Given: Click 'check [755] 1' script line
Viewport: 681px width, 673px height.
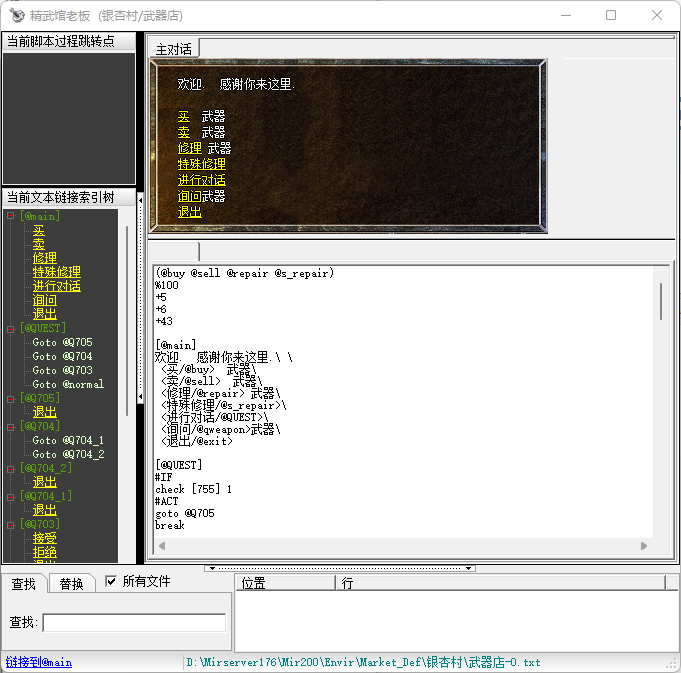Looking at the screenshot, I should pyautogui.click(x=194, y=489).
